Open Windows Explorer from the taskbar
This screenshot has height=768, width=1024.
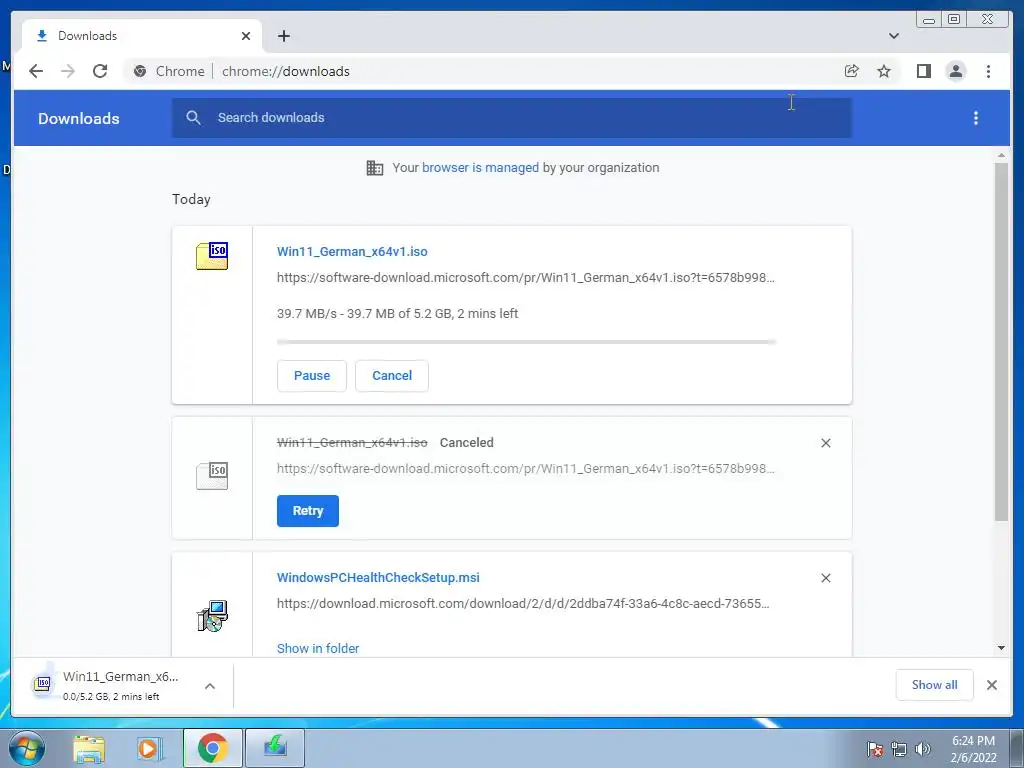click(x=89, y=748)
